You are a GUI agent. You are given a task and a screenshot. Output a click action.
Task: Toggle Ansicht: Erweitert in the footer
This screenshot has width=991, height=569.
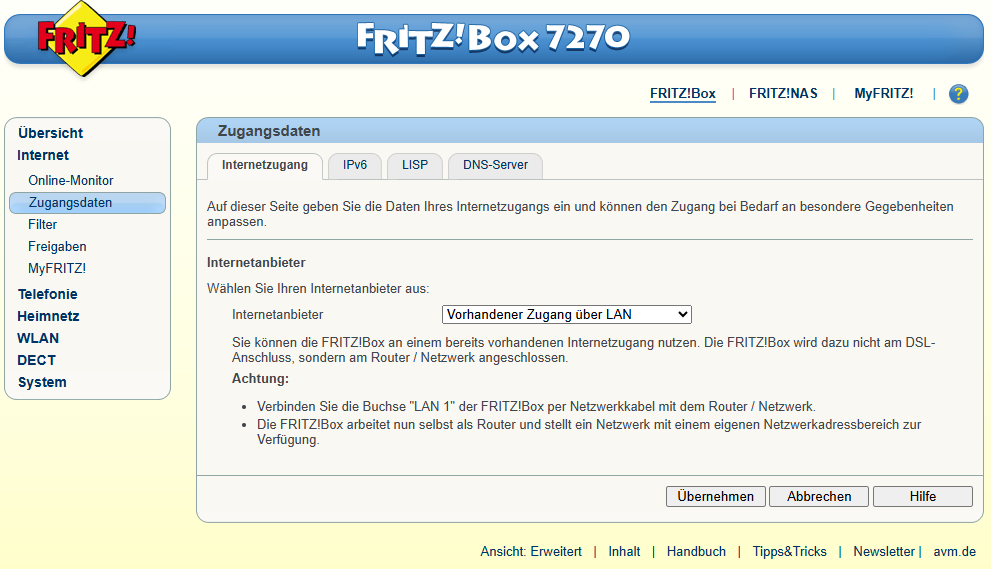(531, 552)
